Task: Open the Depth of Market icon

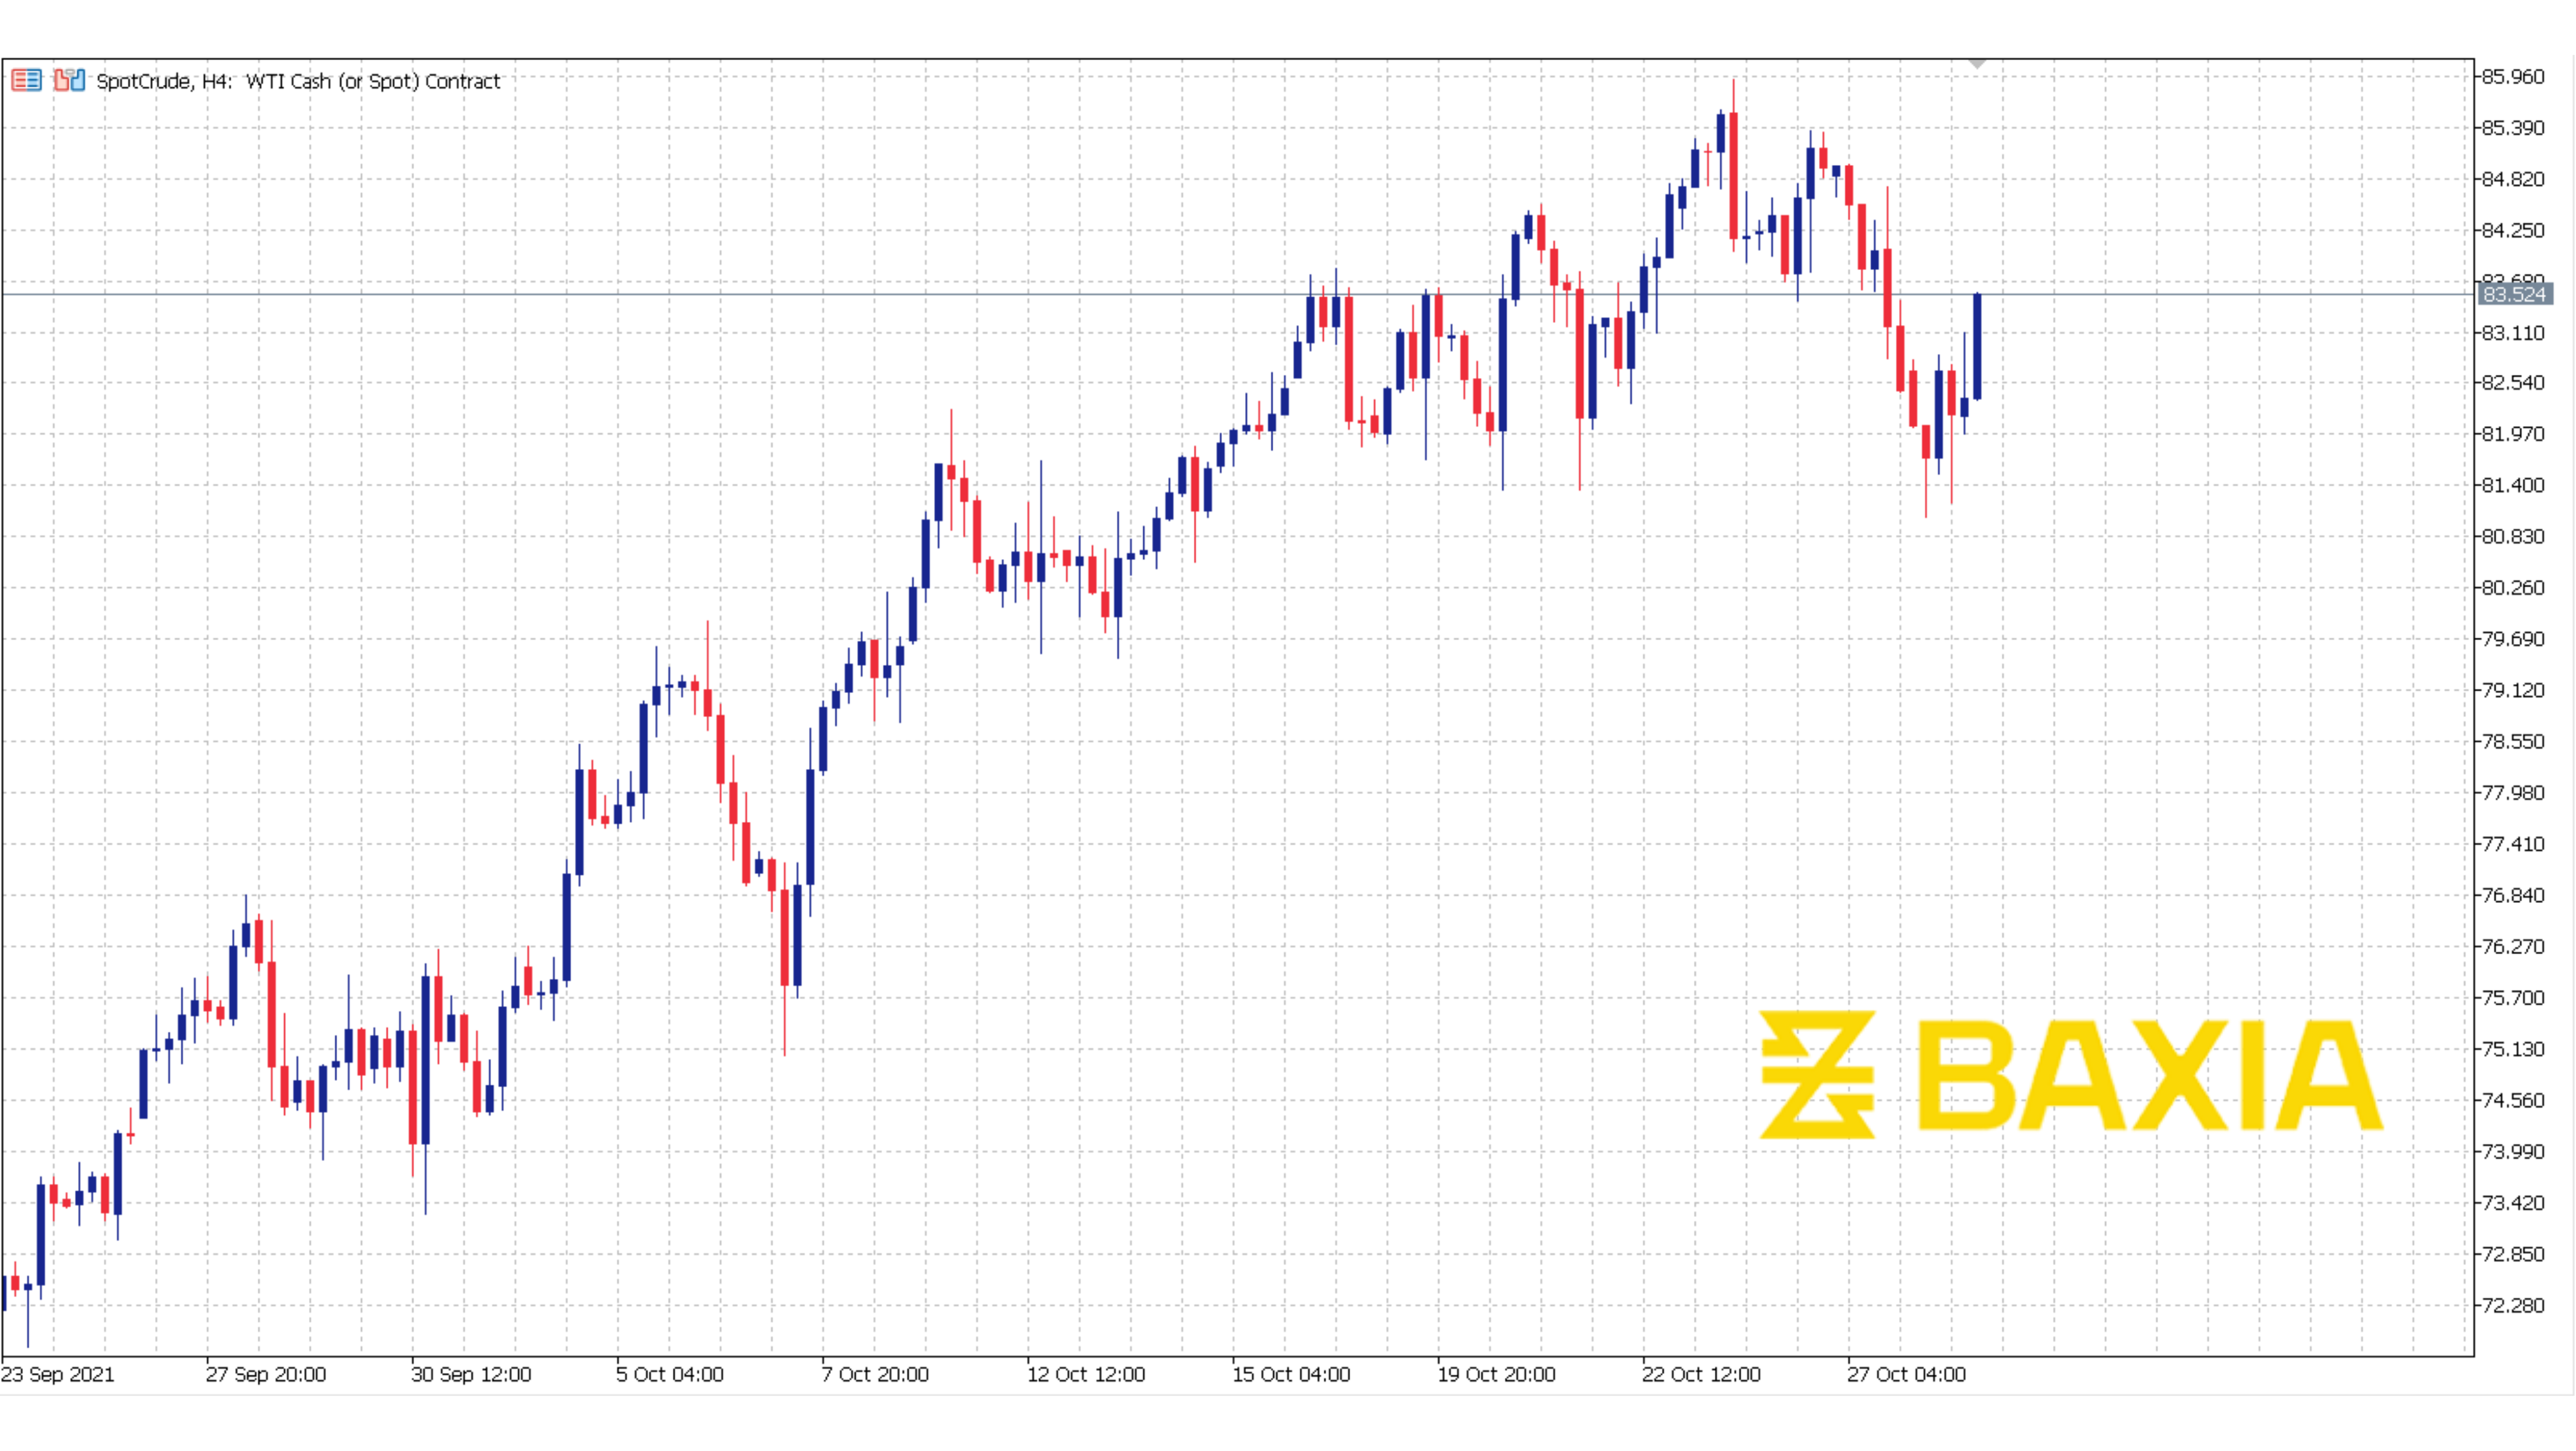Action: (26, 81)
